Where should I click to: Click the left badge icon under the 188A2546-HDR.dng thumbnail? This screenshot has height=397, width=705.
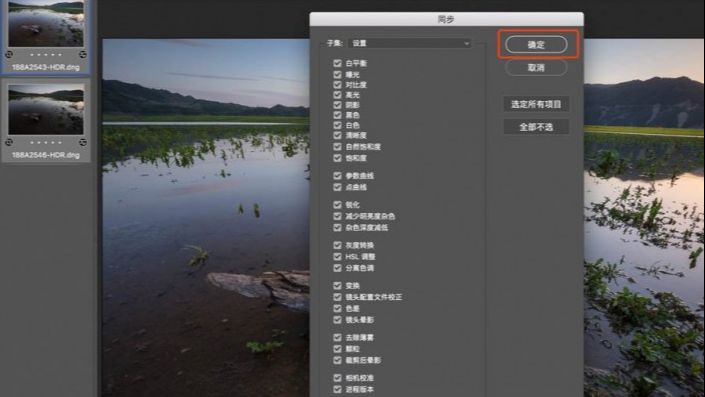(x=9, y=142)
